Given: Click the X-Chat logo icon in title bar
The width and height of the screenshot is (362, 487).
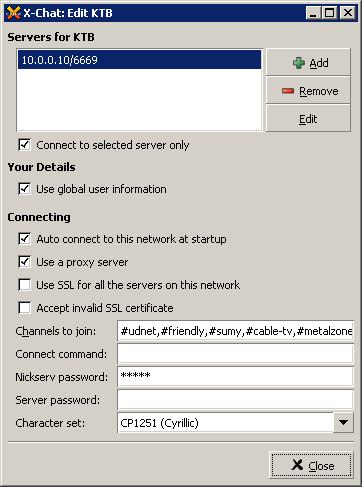Looking at the screenshot, I should tap(13, 13).
